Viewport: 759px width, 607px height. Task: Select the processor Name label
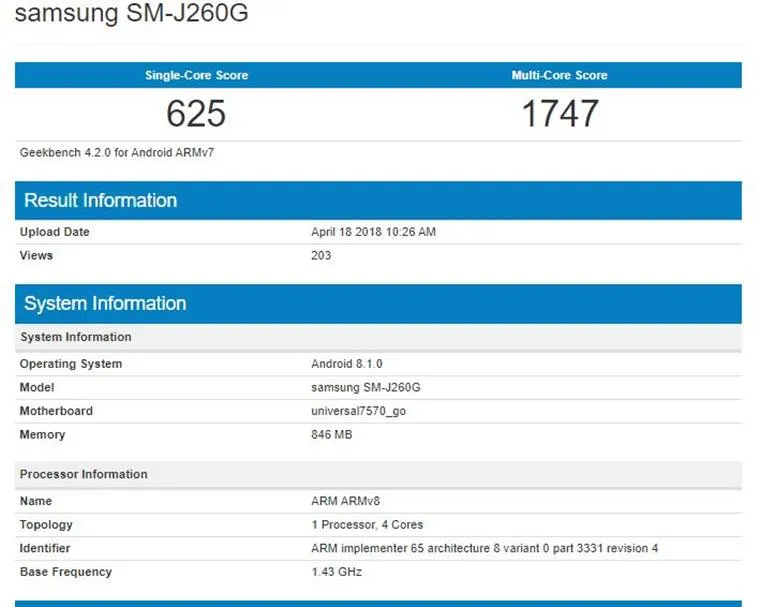pos(35,501)
